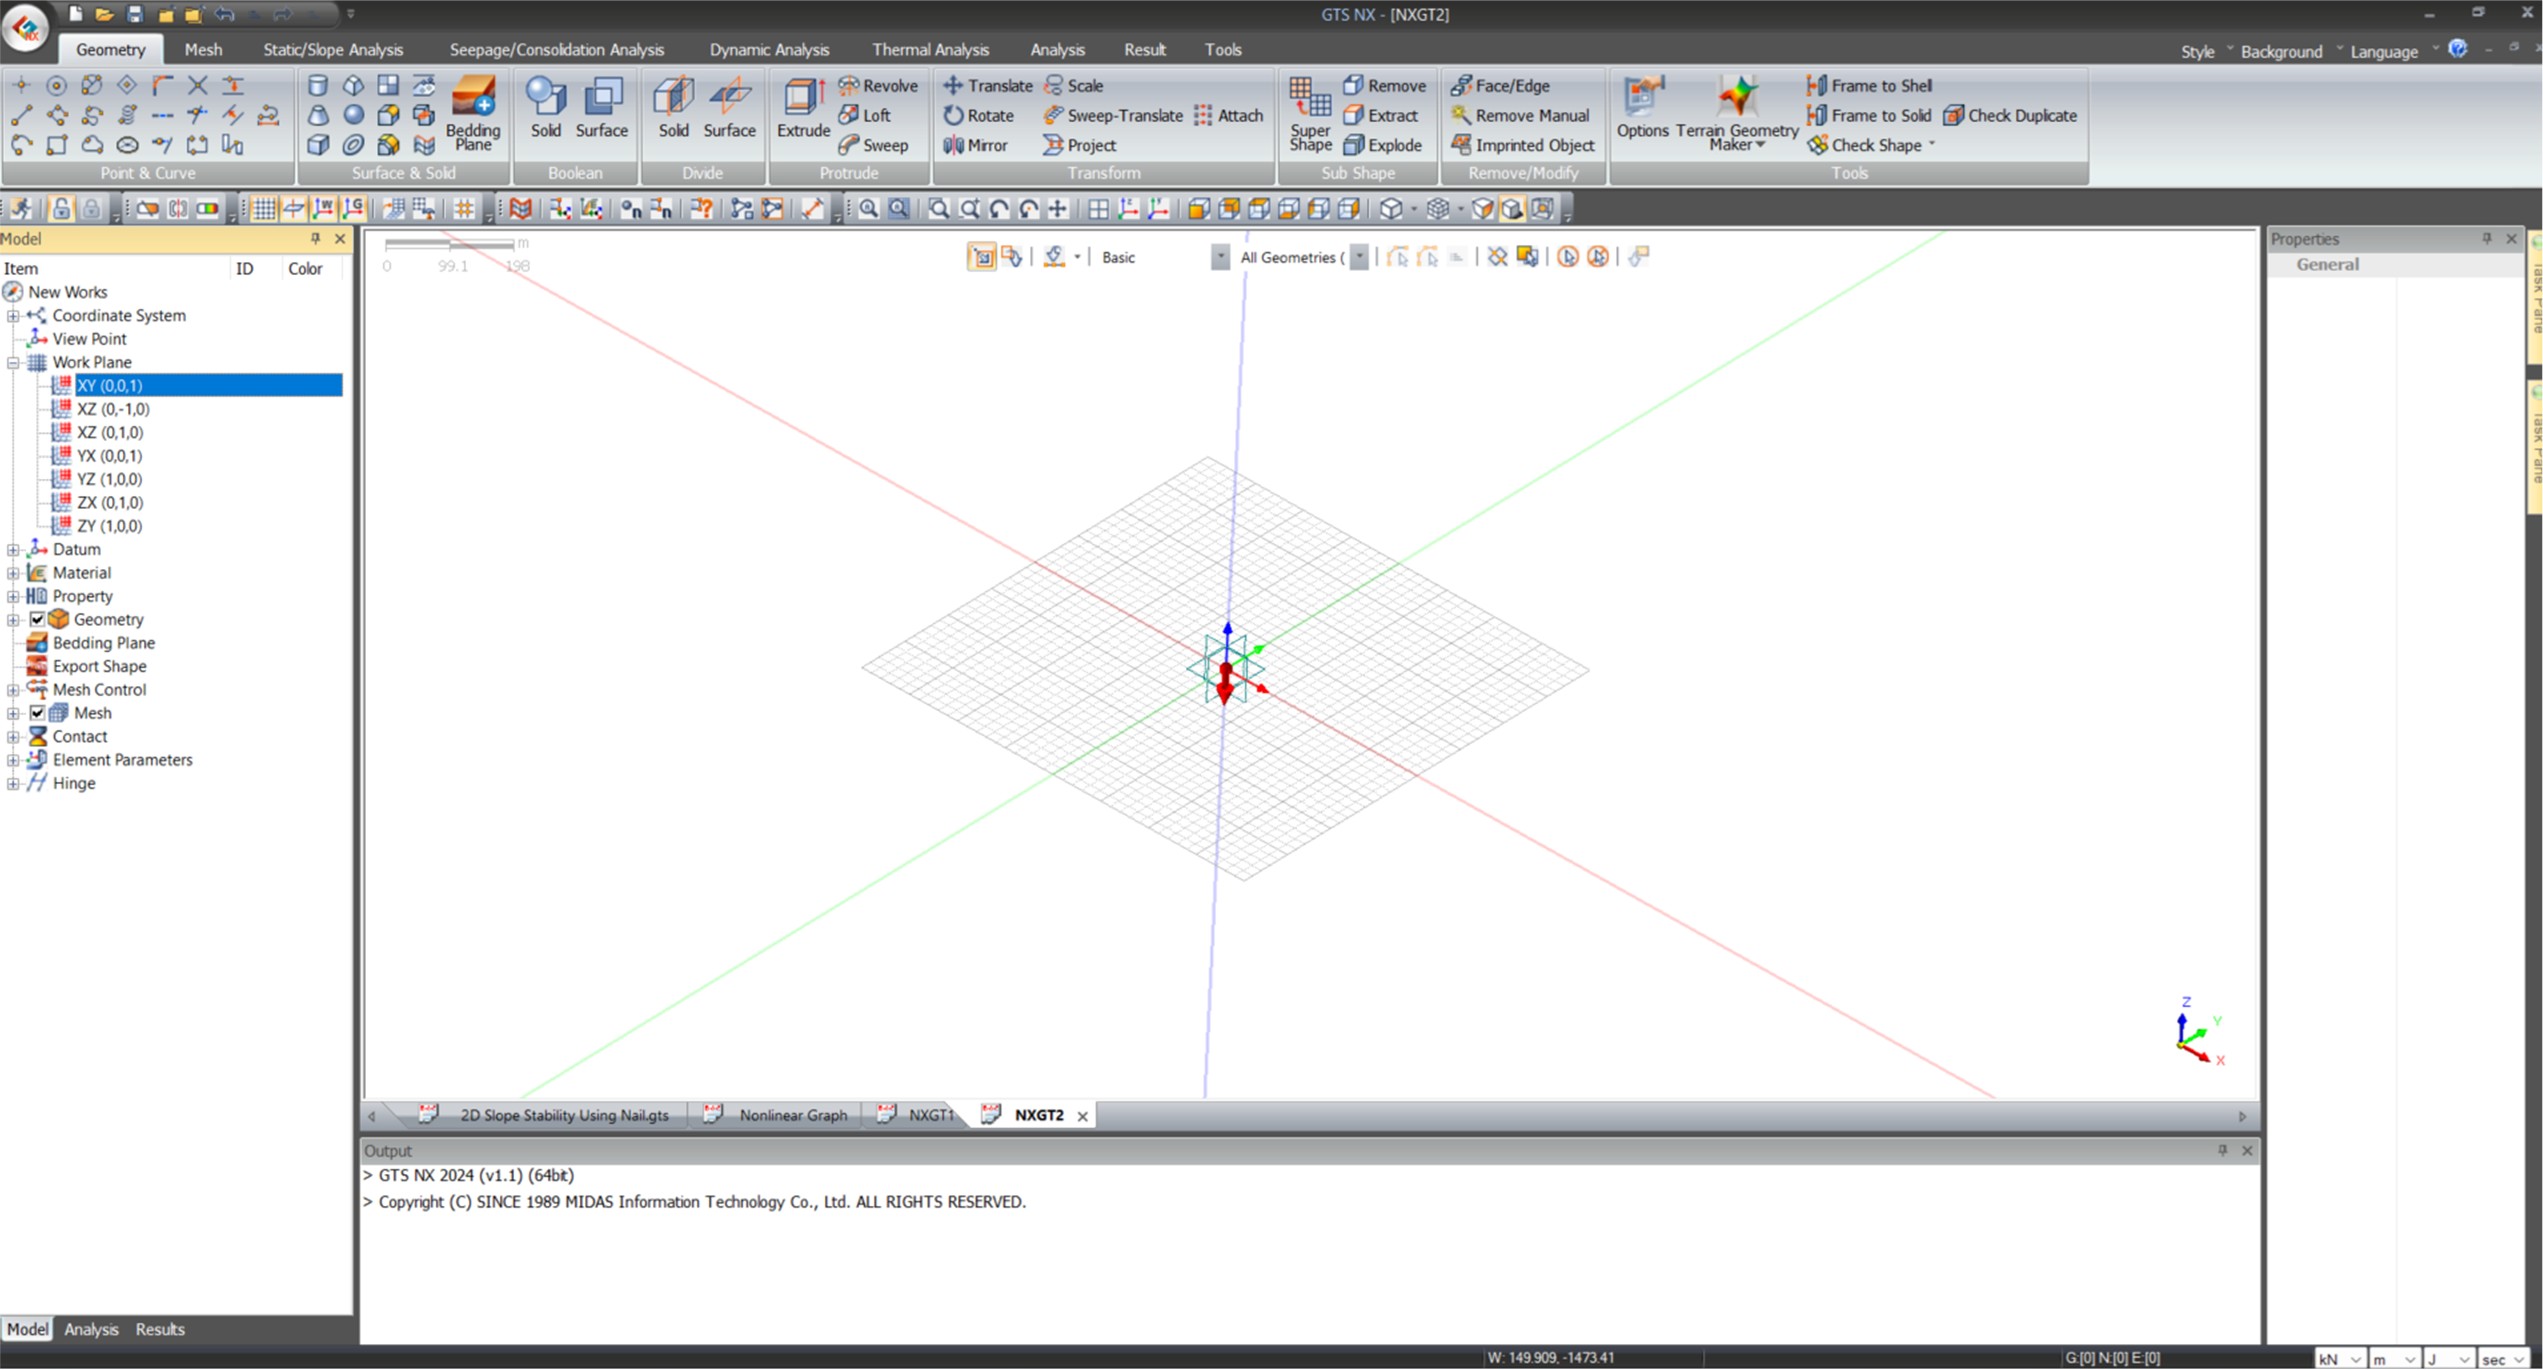
Task: Pin the Properties panel
Action: click(2487, 238)
